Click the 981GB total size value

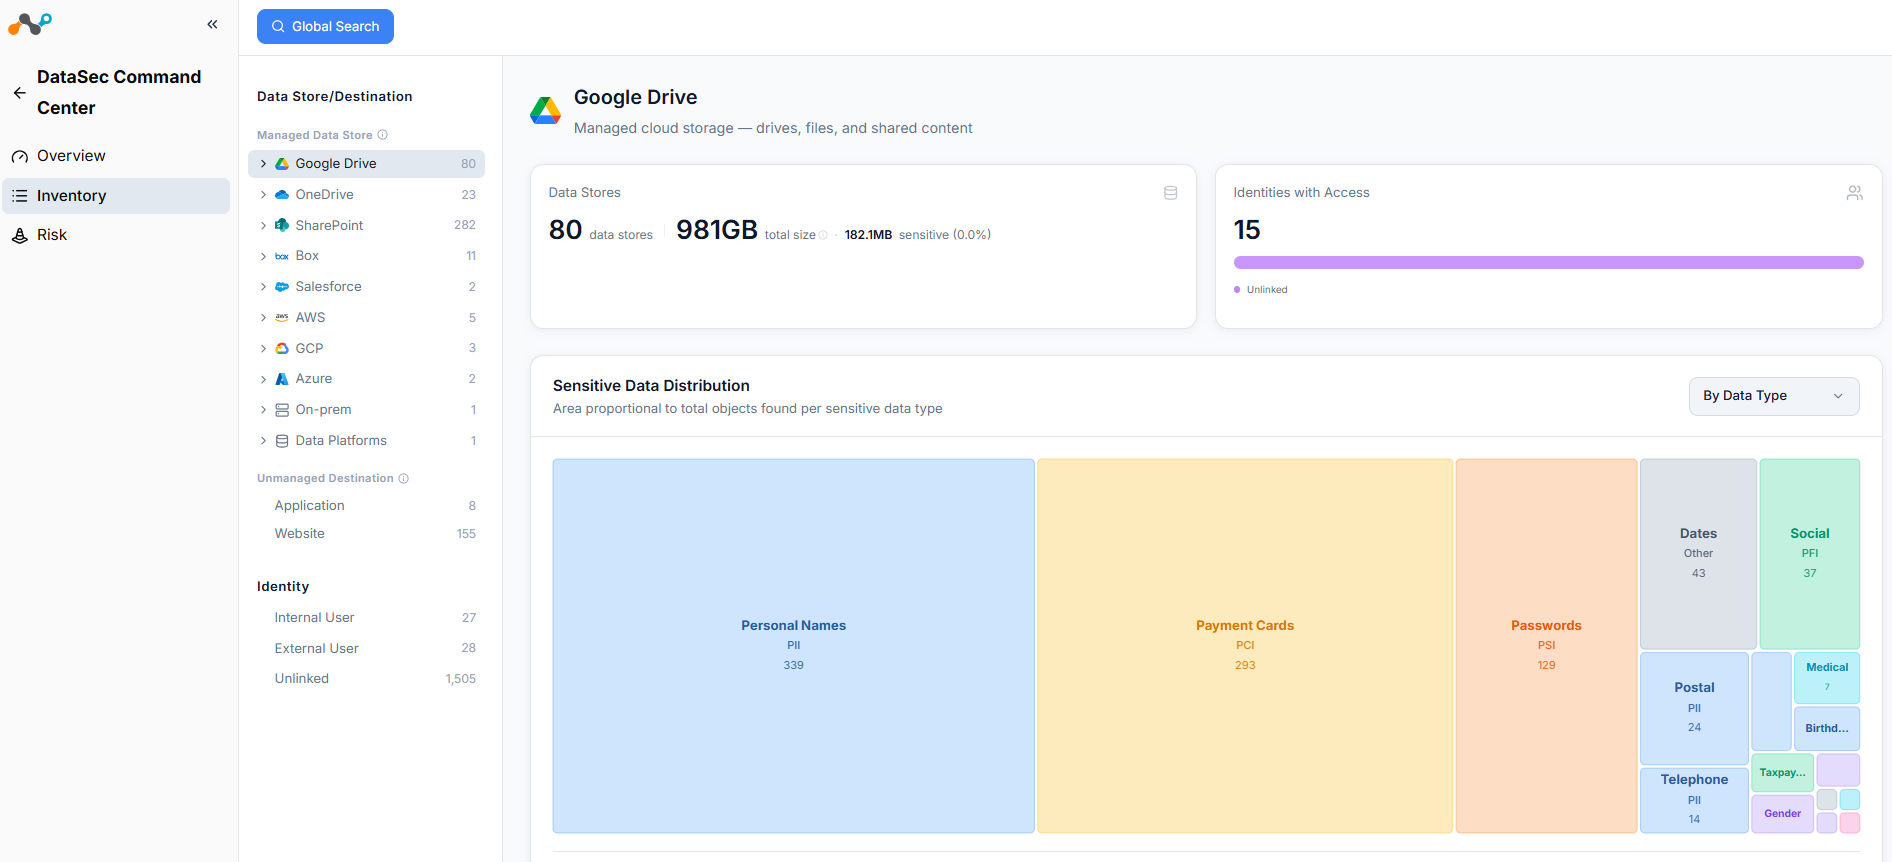click(x=717, y=231)
